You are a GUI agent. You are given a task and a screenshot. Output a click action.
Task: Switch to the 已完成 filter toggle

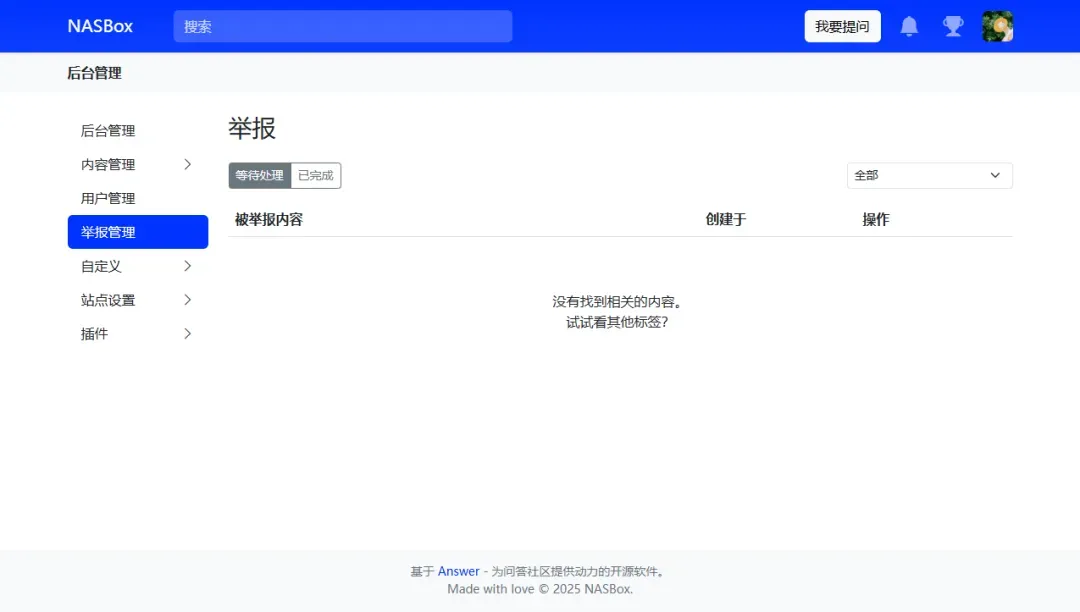tap(316, 176)
